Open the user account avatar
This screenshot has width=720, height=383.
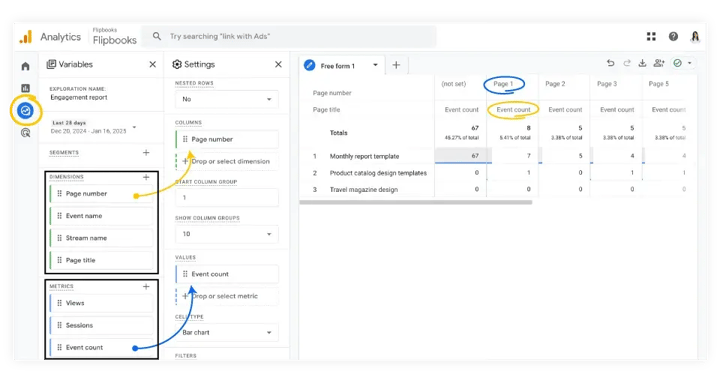click(x=695, y=37)
